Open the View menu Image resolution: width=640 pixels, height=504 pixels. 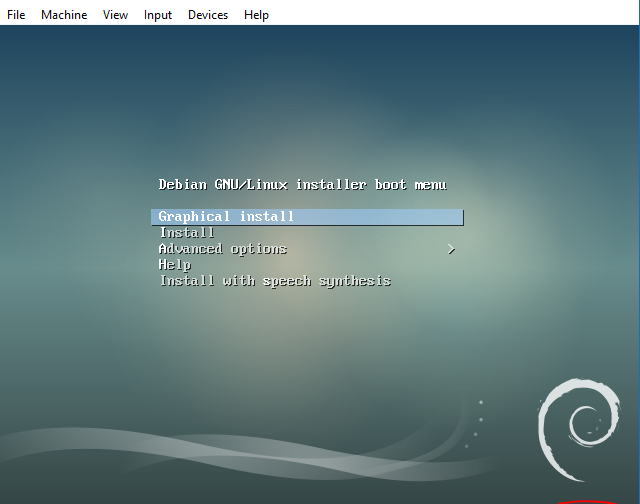pos(115,15)
